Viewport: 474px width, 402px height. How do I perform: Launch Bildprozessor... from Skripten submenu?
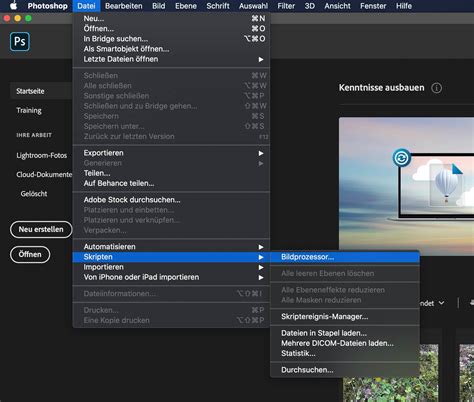(x=345, y=257)
